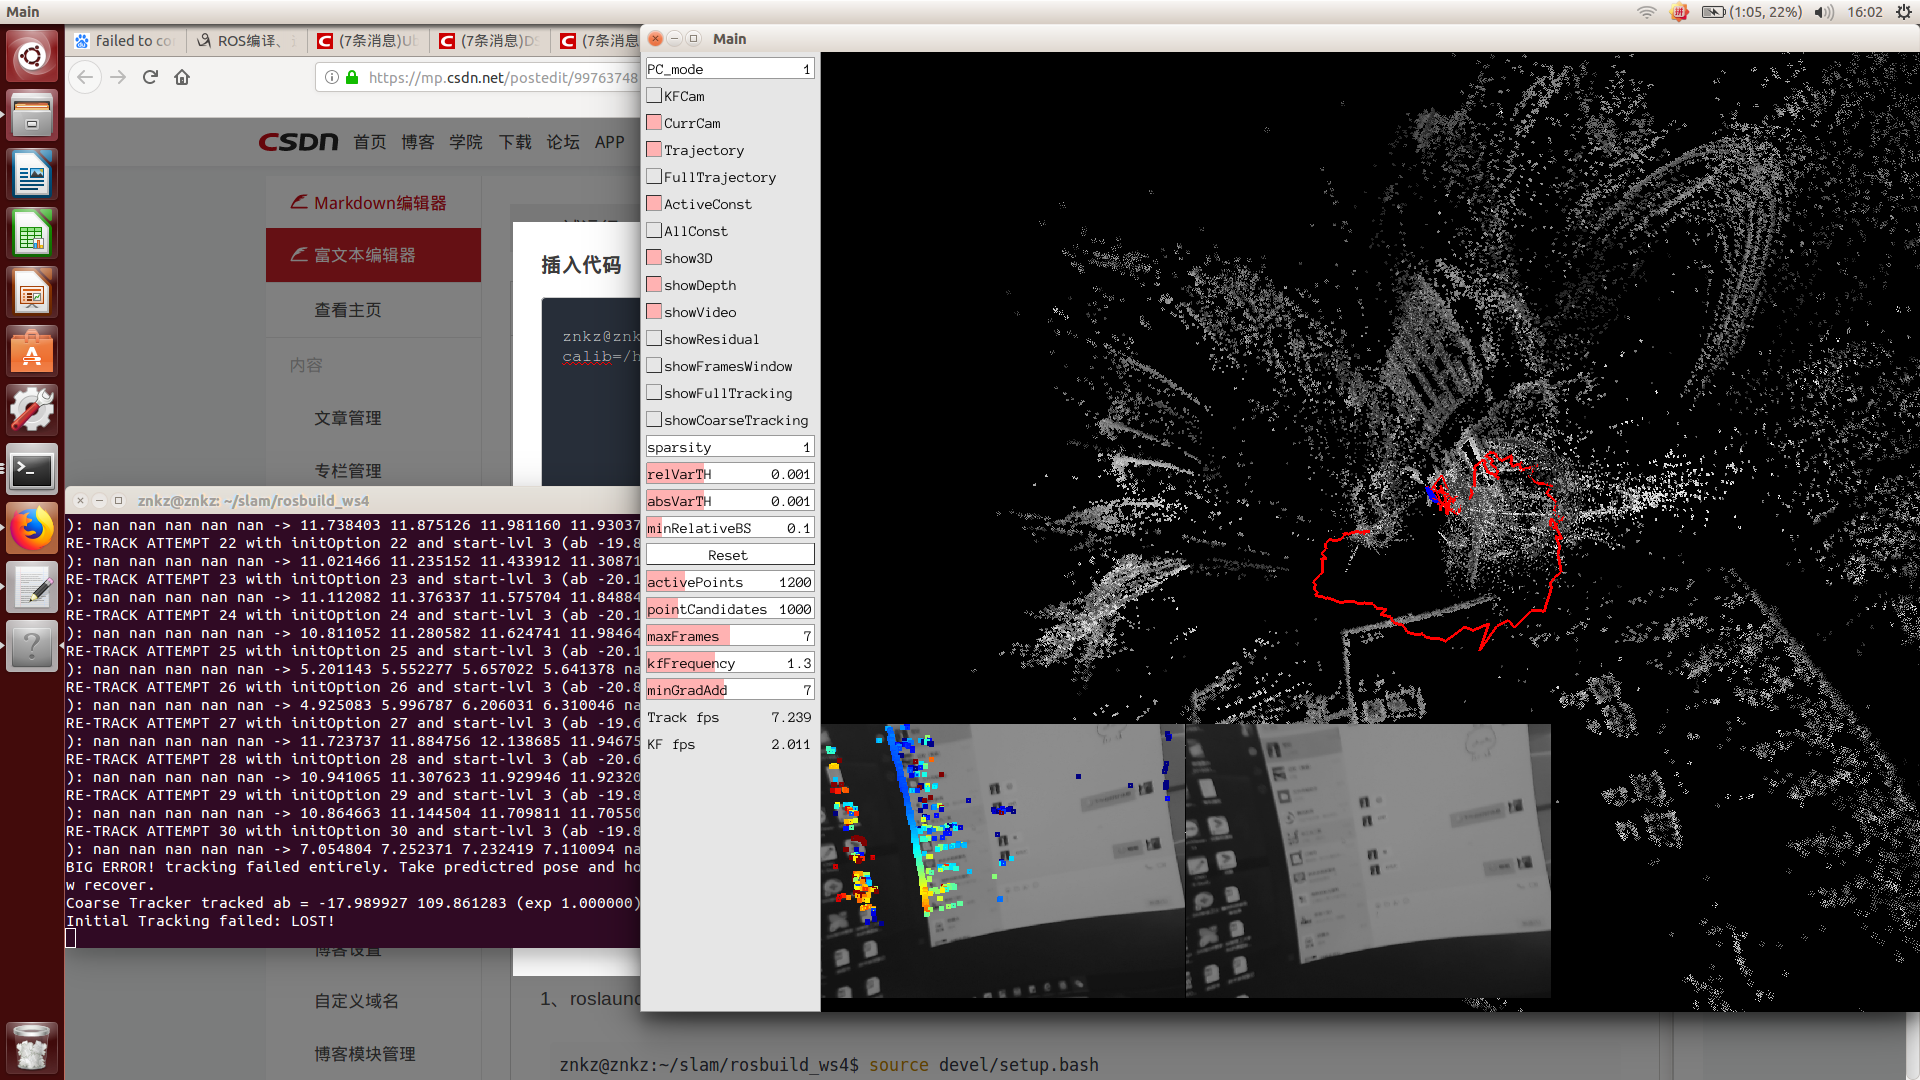Open system settings gear in top bar
This screenshot has width=1920, height=1080.
[x=1903, y=12]
